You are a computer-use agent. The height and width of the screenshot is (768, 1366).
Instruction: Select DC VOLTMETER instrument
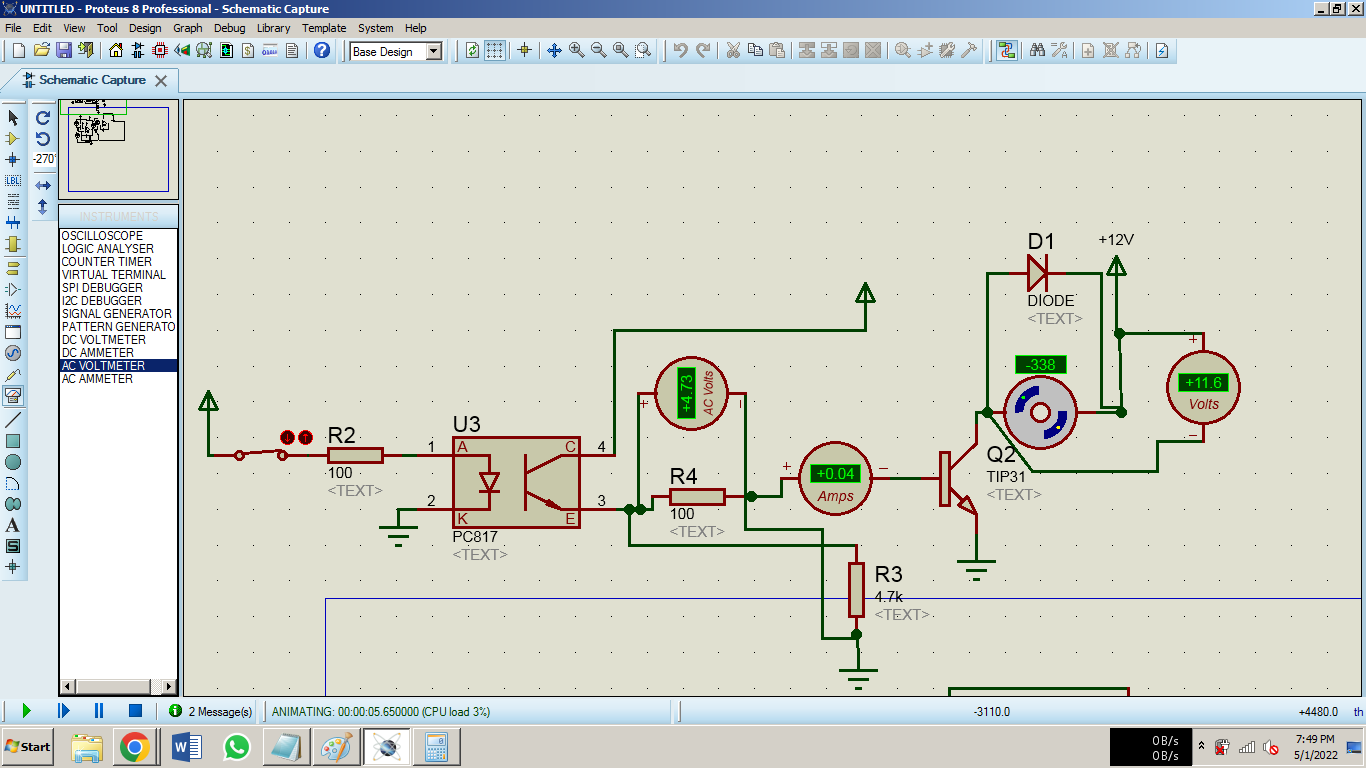(x=104, y=340)
